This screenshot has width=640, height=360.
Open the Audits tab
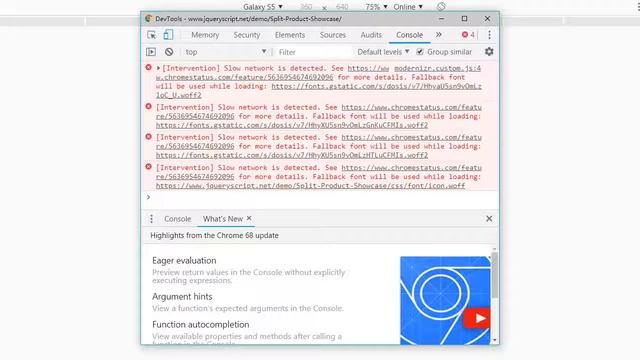tap(371, 35)
